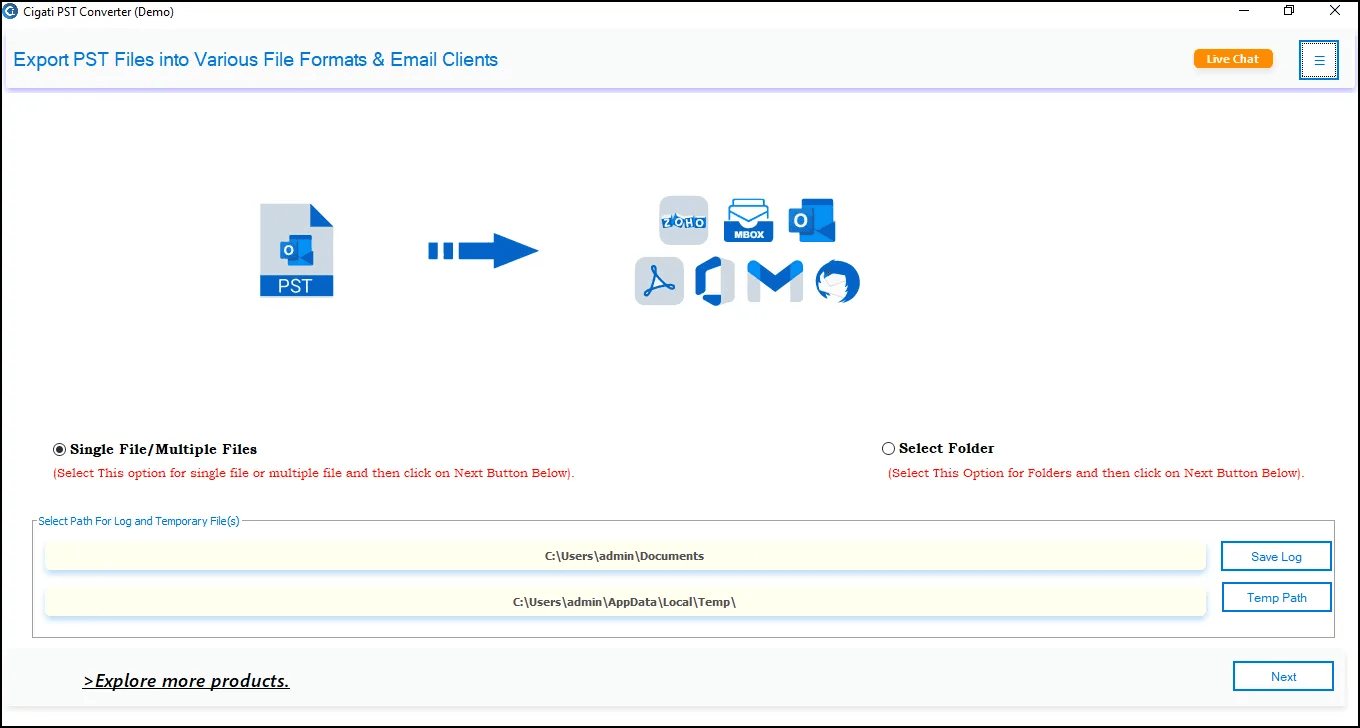The image size is (1360, 728).
Task: Click the PST file icon
Action: (x=296, y=250)
